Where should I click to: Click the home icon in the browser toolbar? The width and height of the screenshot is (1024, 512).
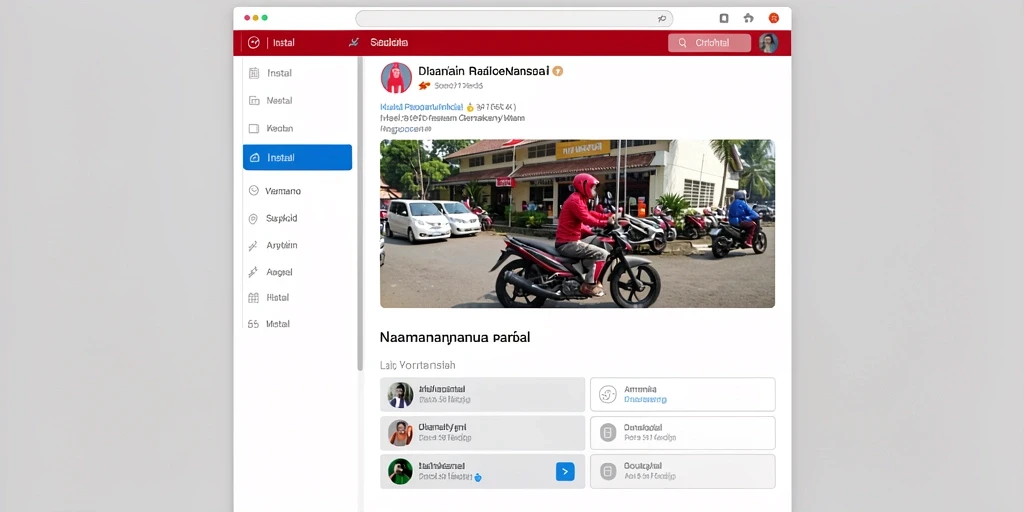[748, 18]
